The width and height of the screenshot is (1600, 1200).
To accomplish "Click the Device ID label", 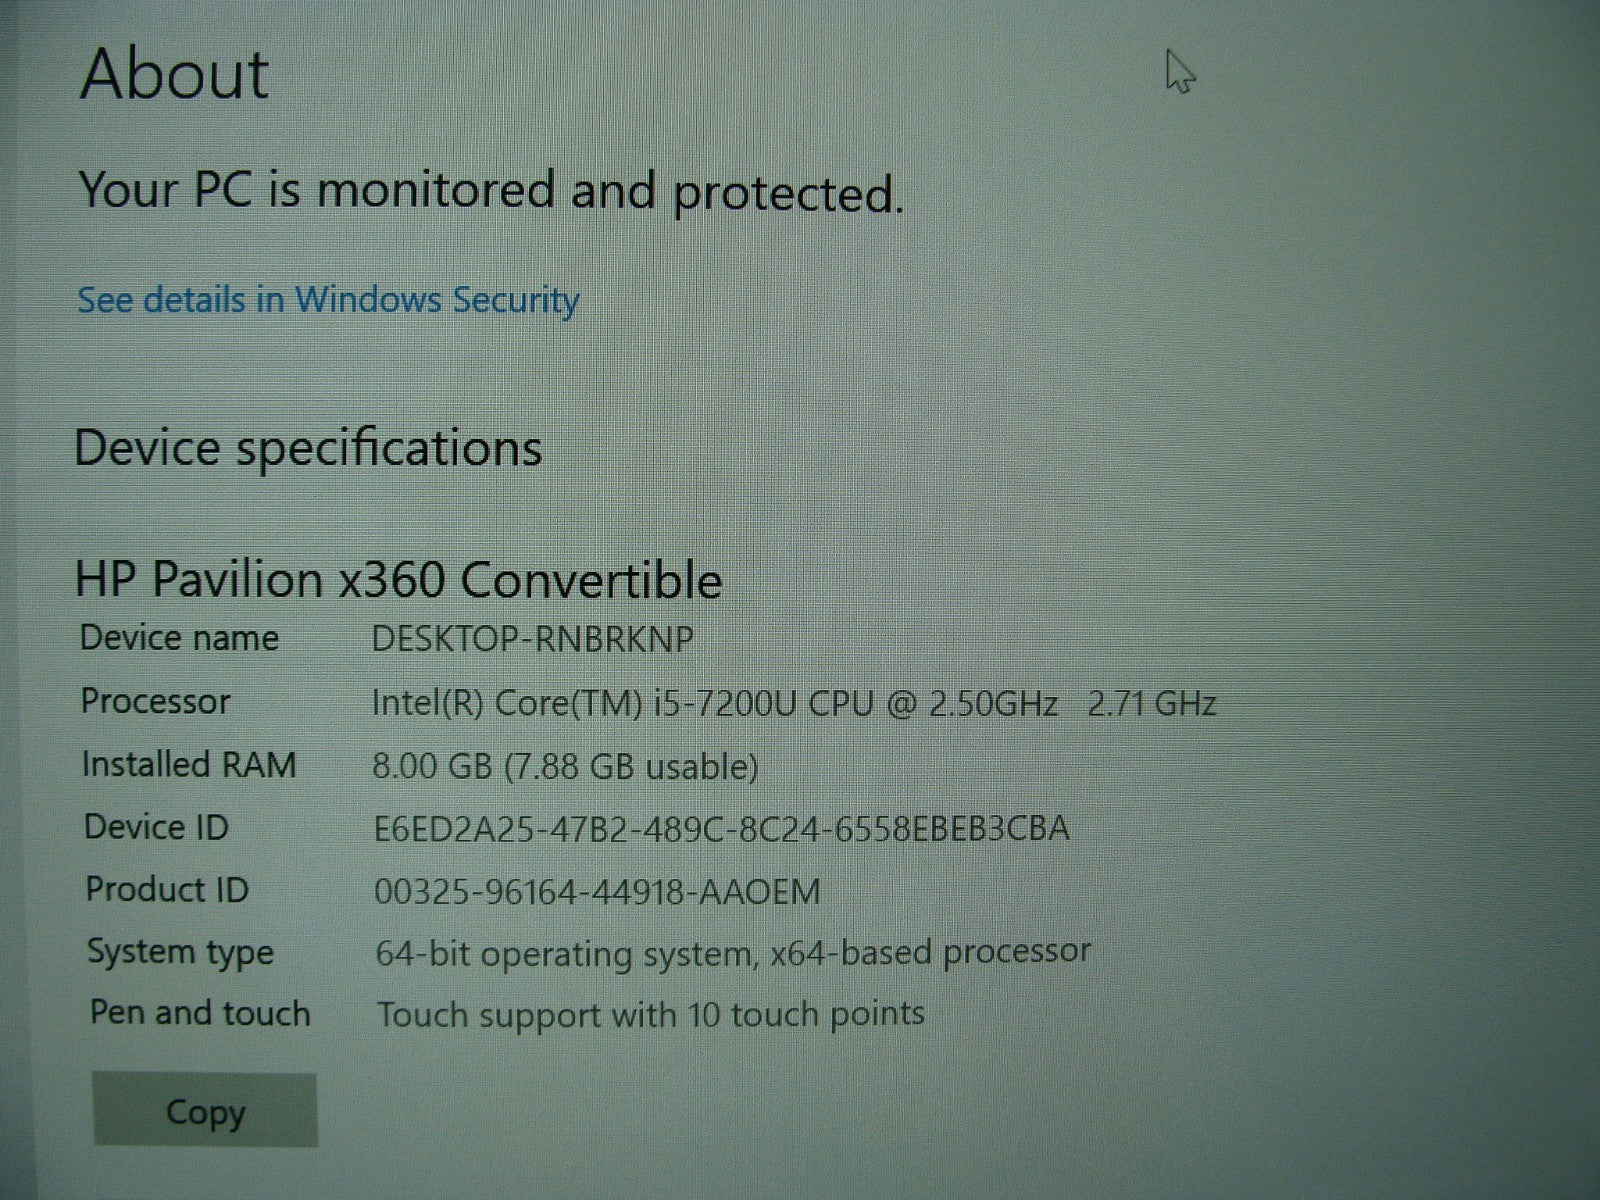I will [x=156, y=827].
